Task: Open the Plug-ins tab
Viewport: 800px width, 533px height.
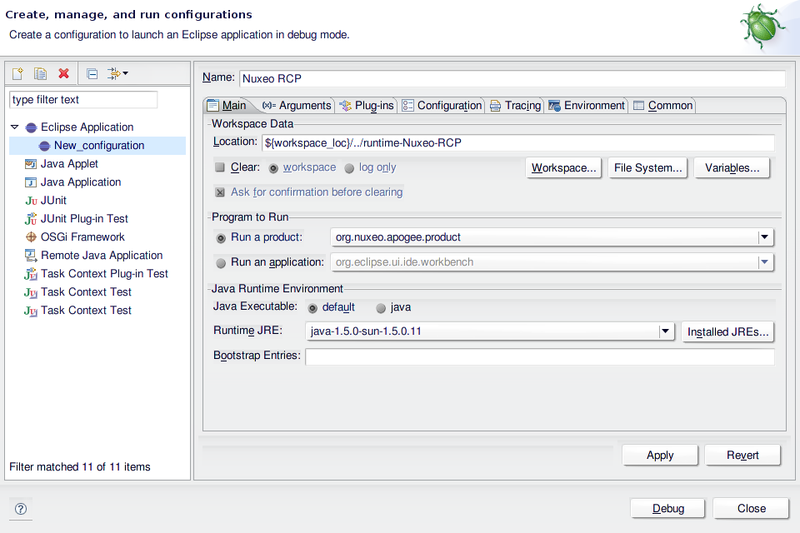Action: point(367,106)
